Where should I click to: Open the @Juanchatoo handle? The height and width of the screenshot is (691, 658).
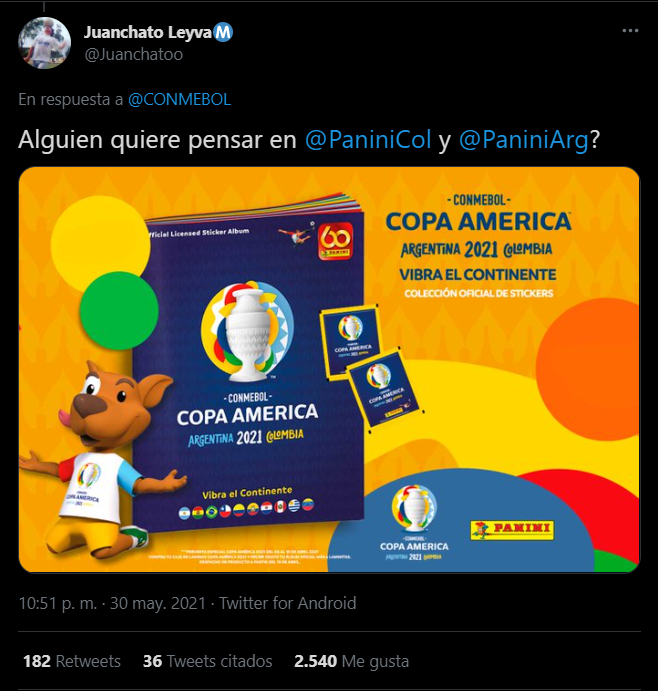coord(134,55)
